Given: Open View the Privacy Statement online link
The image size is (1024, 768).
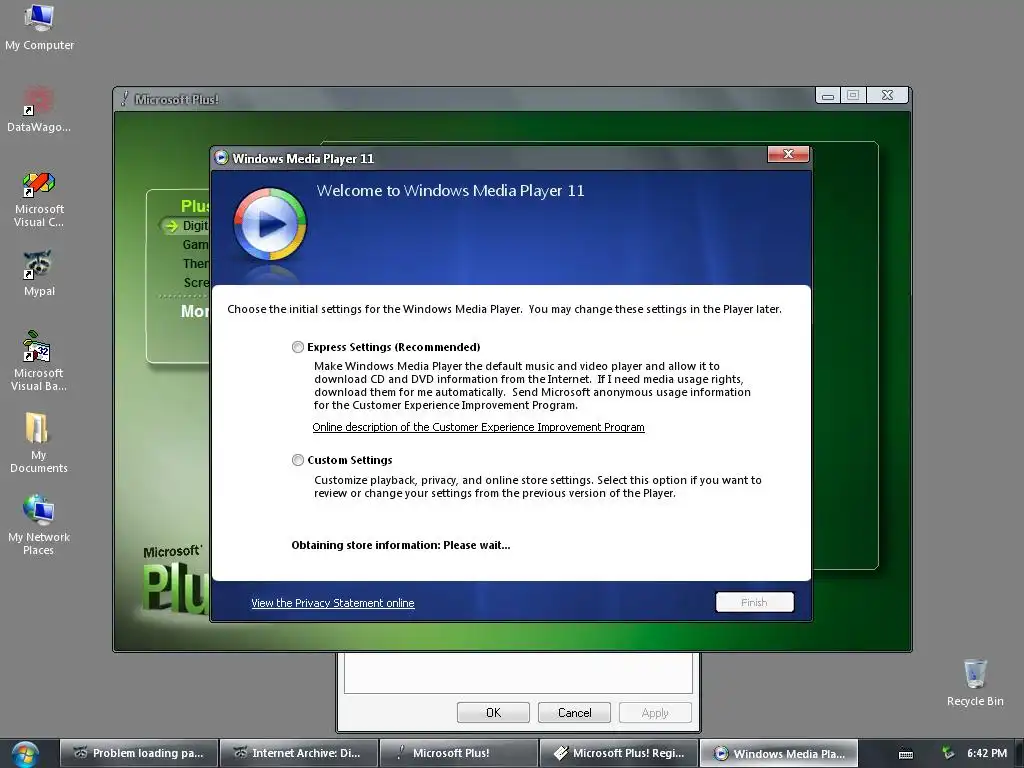Looking at the screenshot, I should tap(332, 603).
